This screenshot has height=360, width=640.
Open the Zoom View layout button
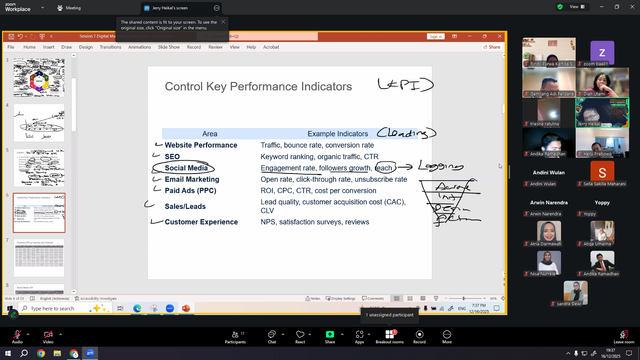coord(577,7)
